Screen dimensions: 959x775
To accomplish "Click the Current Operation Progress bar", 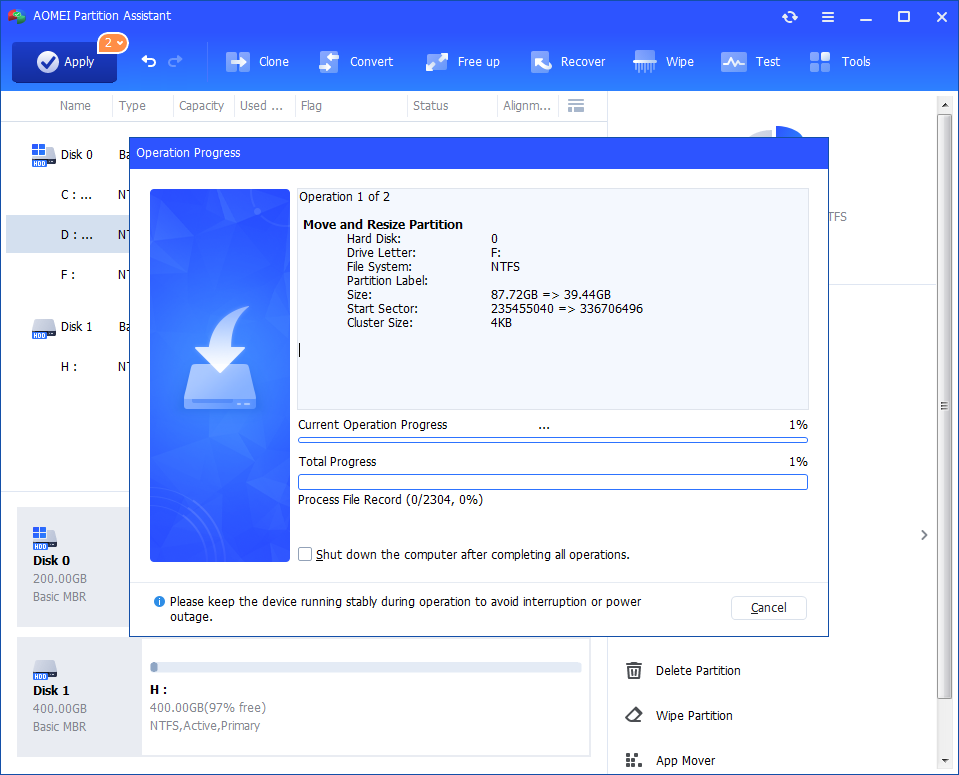I will tap(552, 440).
